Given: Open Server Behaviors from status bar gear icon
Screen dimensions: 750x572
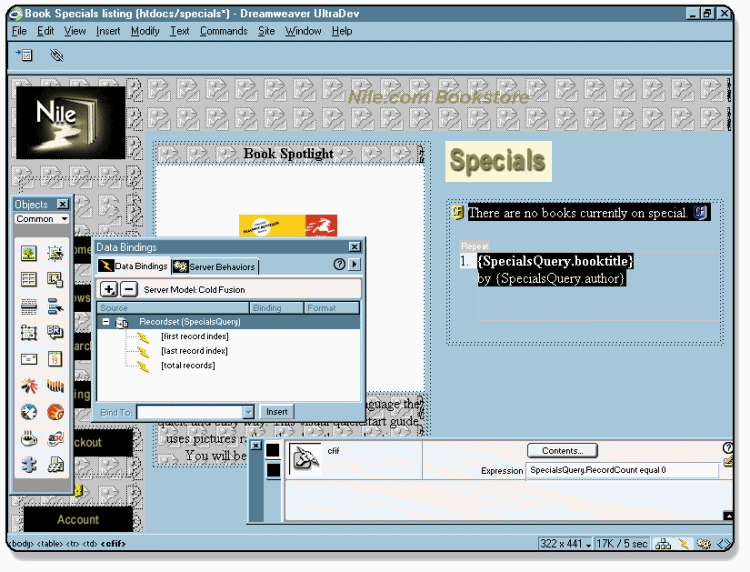Looking at the screenshot, I should tap(704, 544).
